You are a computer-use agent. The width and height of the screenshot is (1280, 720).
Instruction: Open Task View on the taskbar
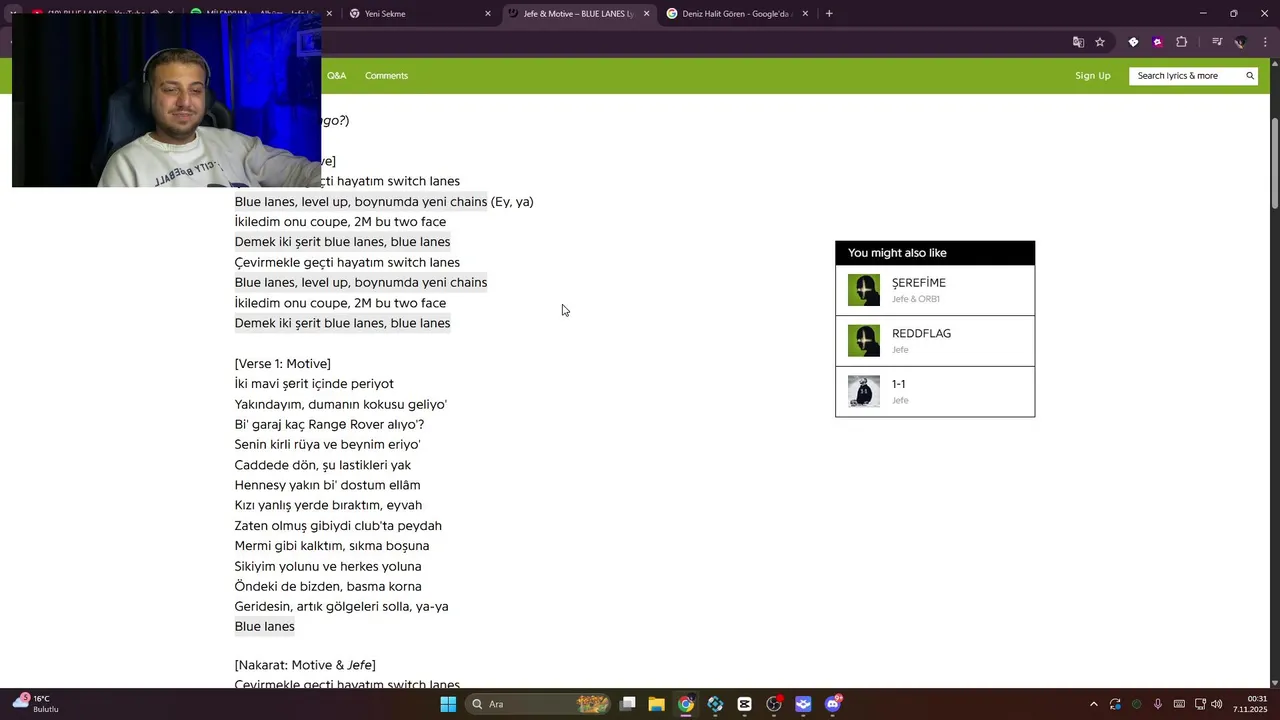[628, 704]
